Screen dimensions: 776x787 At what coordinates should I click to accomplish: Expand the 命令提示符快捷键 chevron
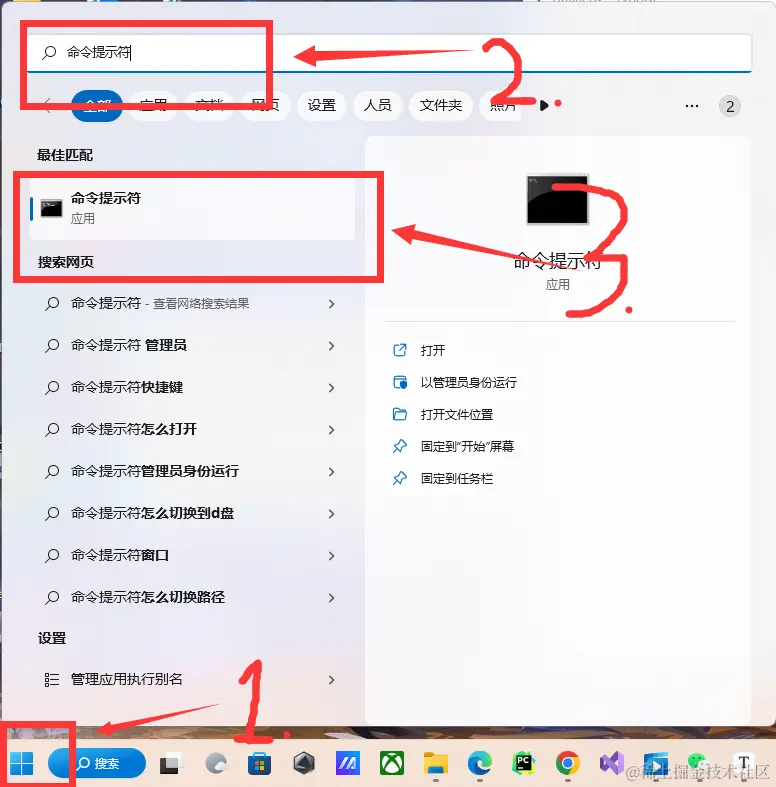pos(331,387)
